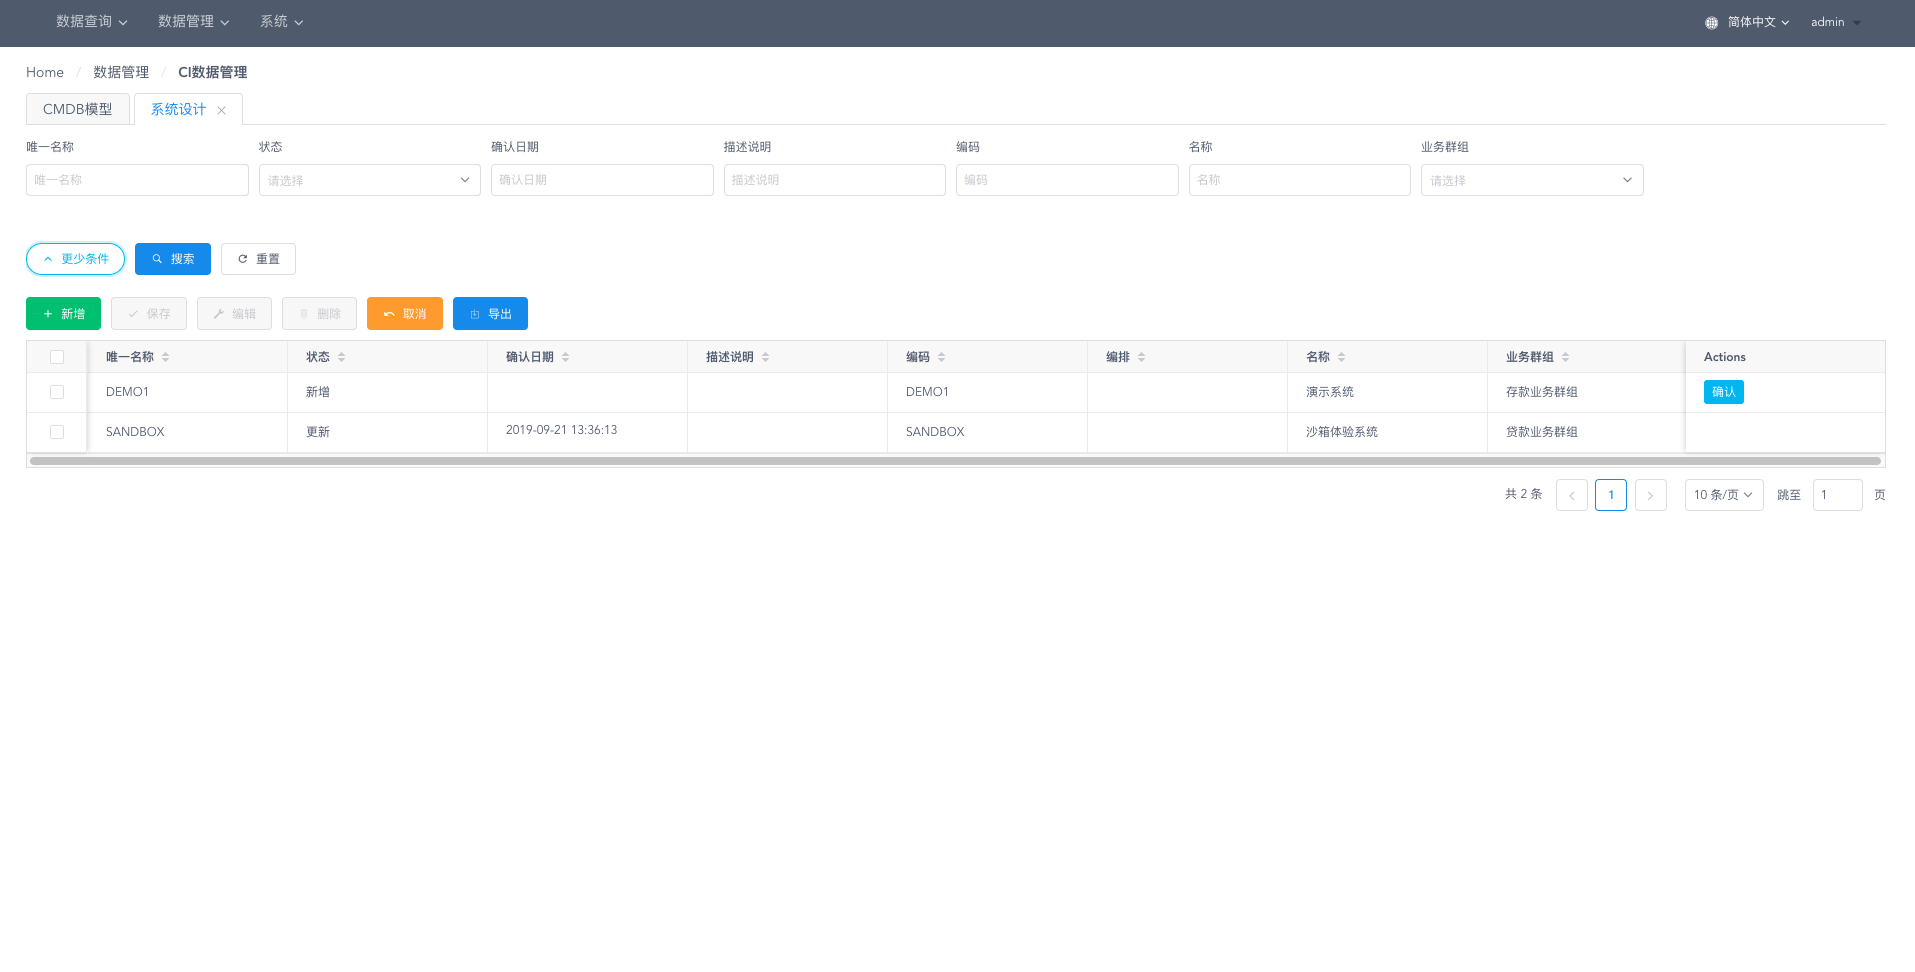Focus the 描述说明 filter input
1915x972 pixels.
835,180
